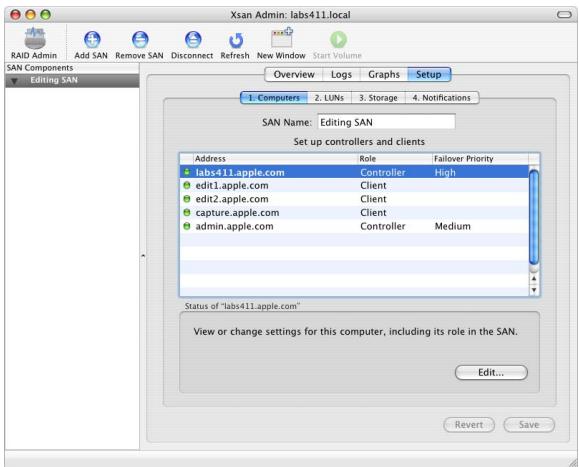Click the Save button

[529, 425]
